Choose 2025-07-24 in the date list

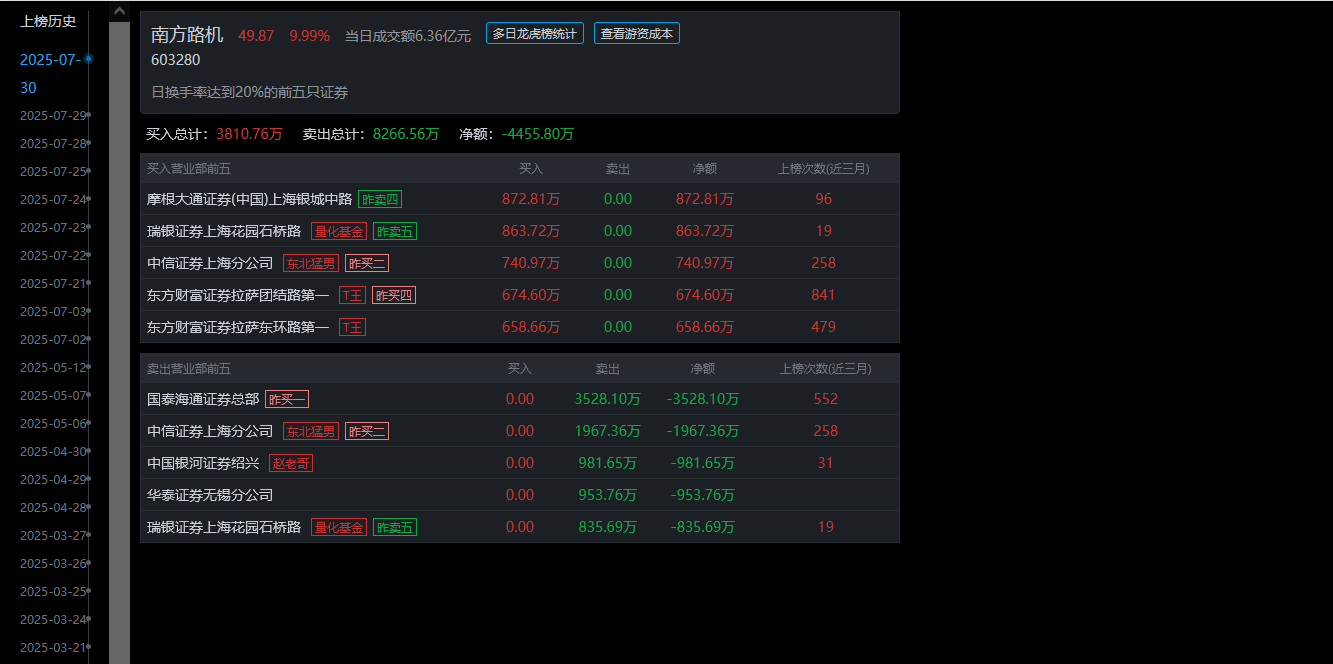tap(53, 199)
